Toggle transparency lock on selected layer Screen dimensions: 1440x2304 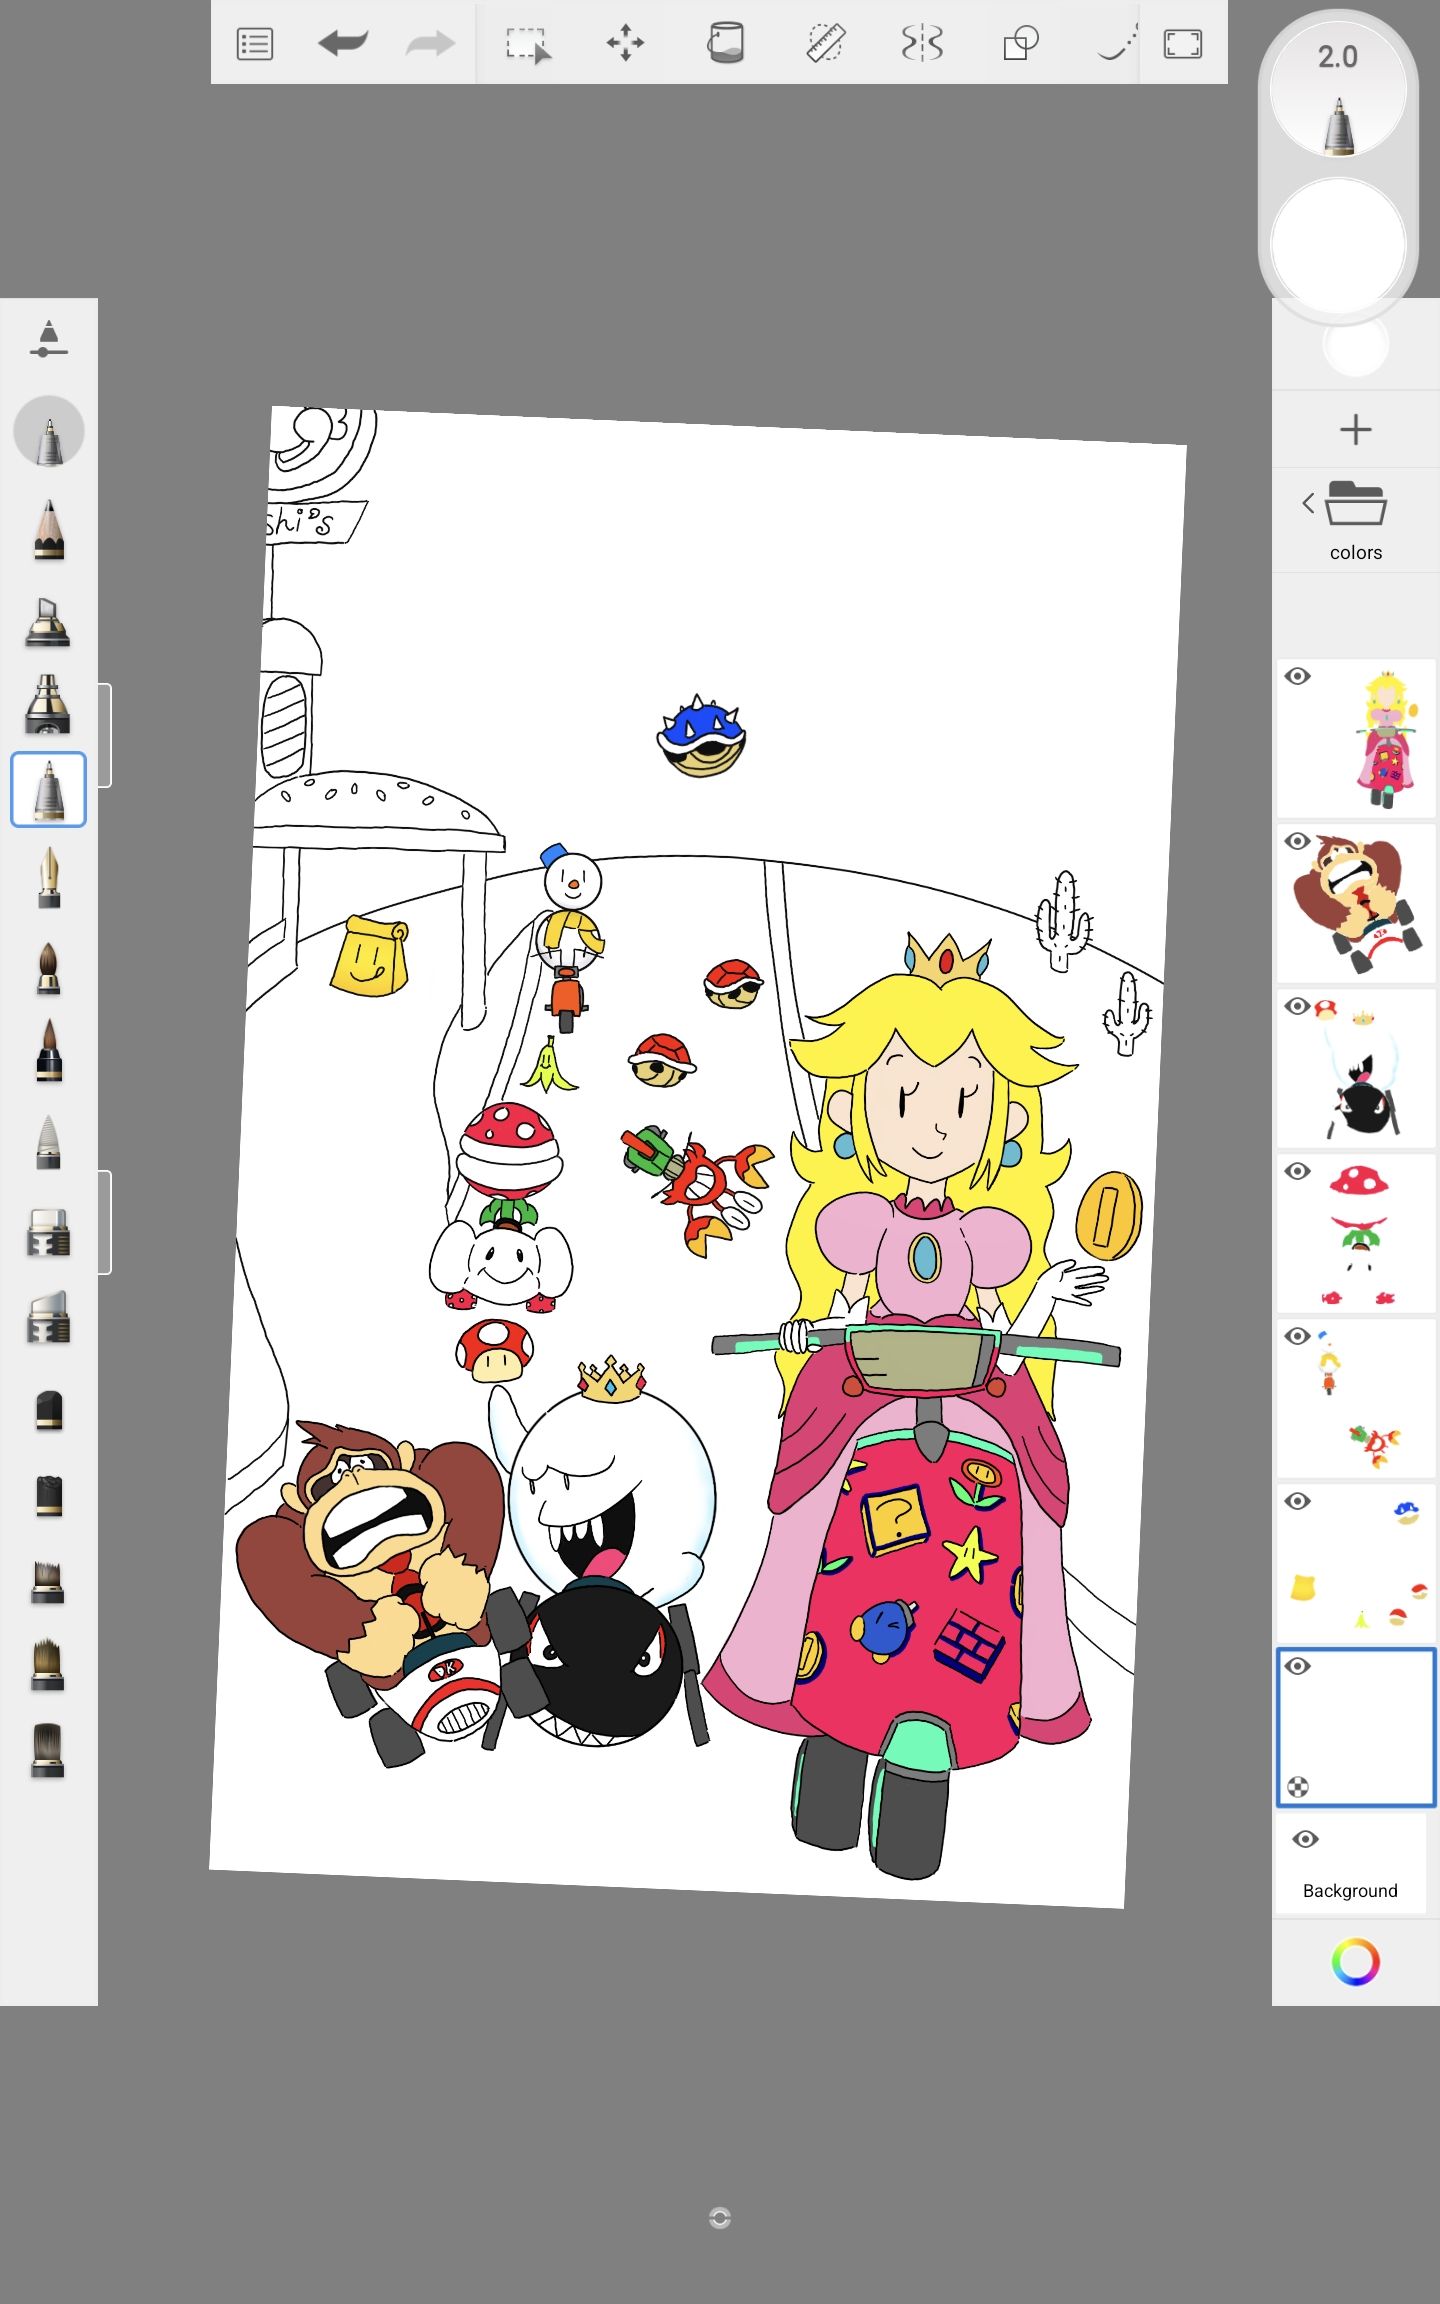pos(1298,1787)
